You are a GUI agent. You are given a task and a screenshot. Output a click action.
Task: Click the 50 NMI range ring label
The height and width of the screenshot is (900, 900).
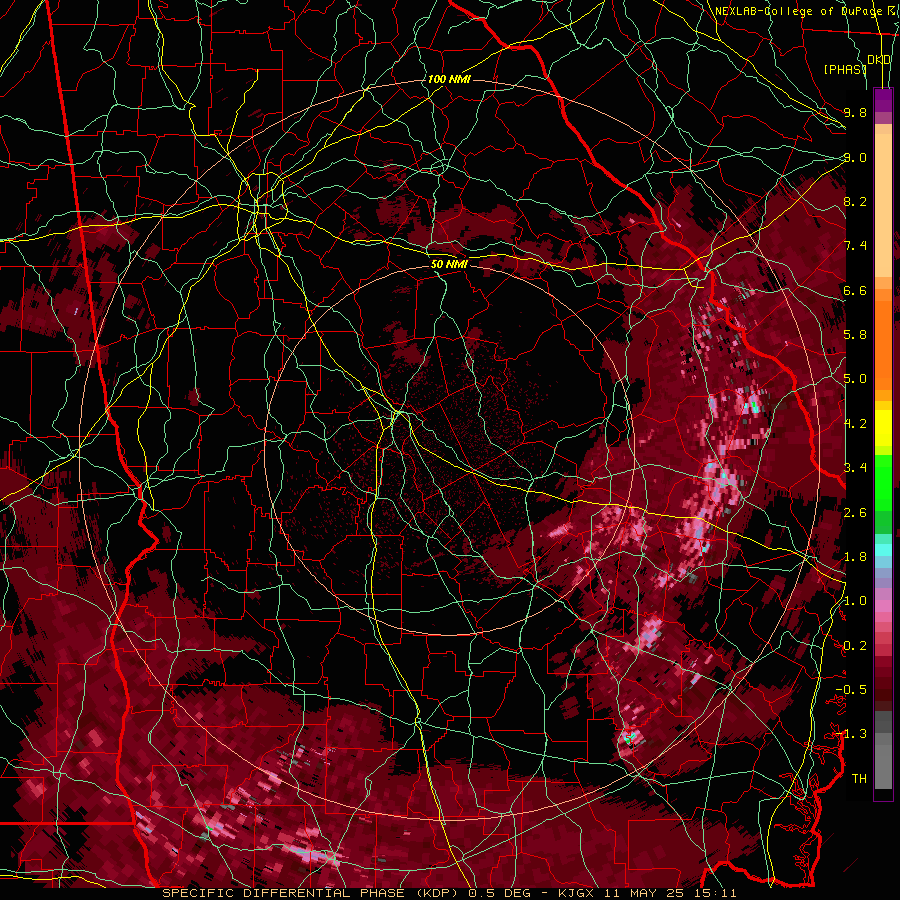point(449,264)
